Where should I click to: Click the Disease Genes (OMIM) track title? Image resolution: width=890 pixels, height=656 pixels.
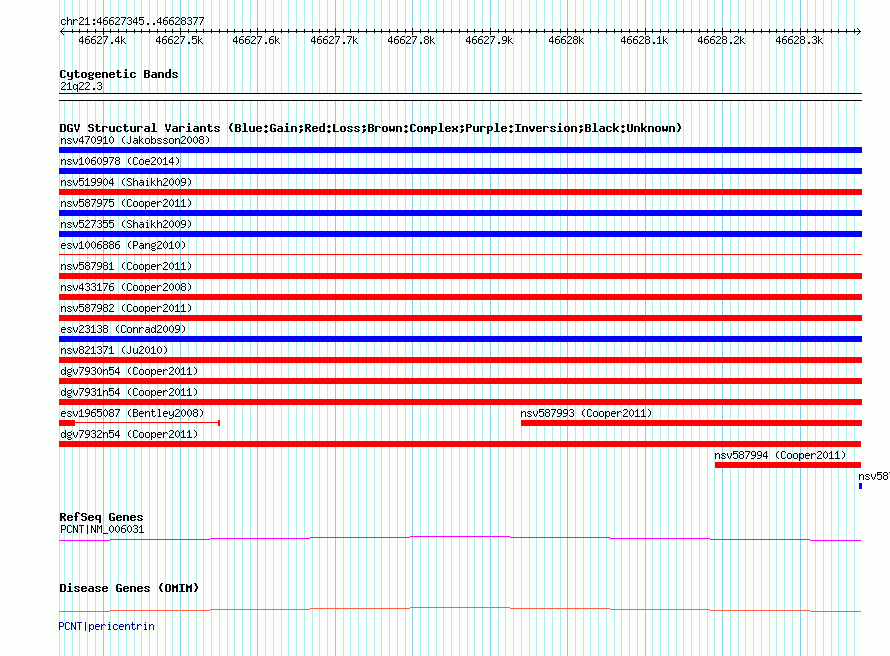(x=129, y=588)
